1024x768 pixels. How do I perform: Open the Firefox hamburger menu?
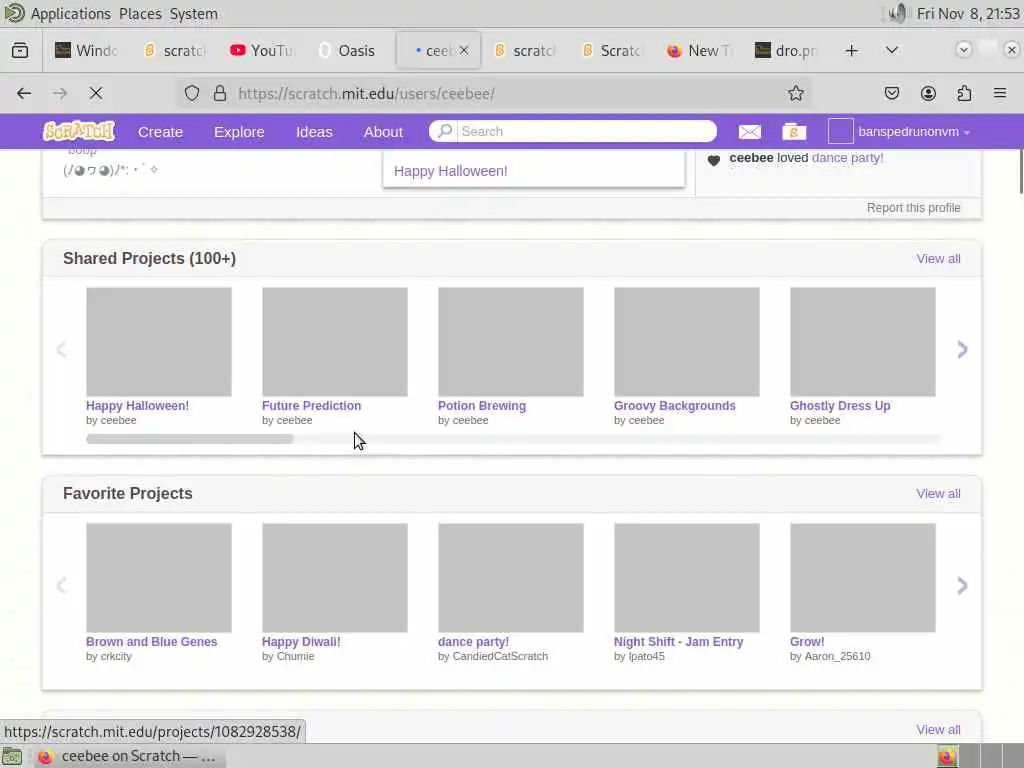1000,93
